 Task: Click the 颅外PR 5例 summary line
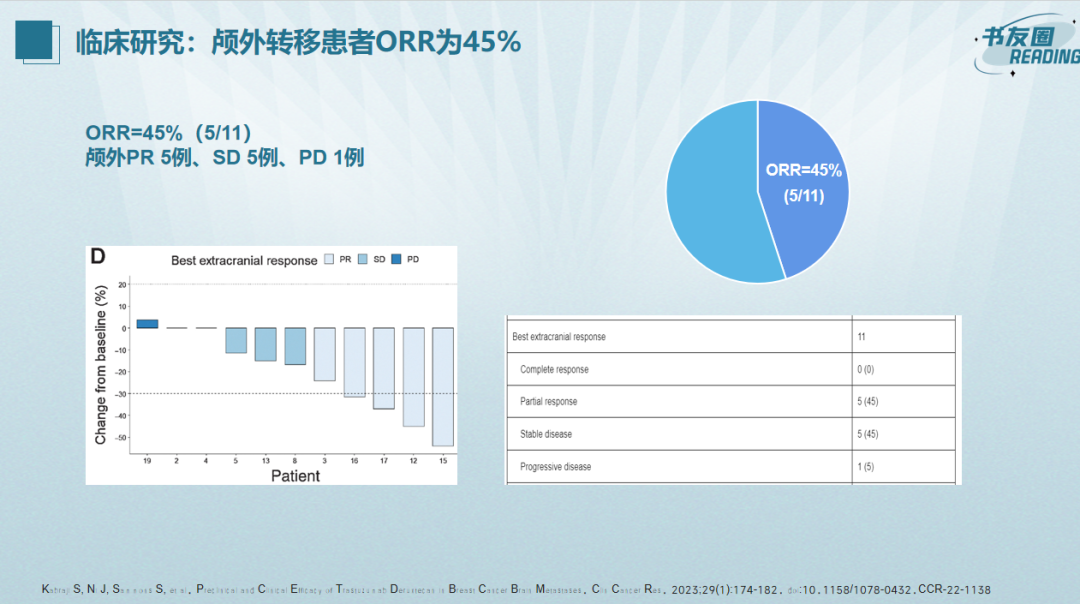coord(224,158)
